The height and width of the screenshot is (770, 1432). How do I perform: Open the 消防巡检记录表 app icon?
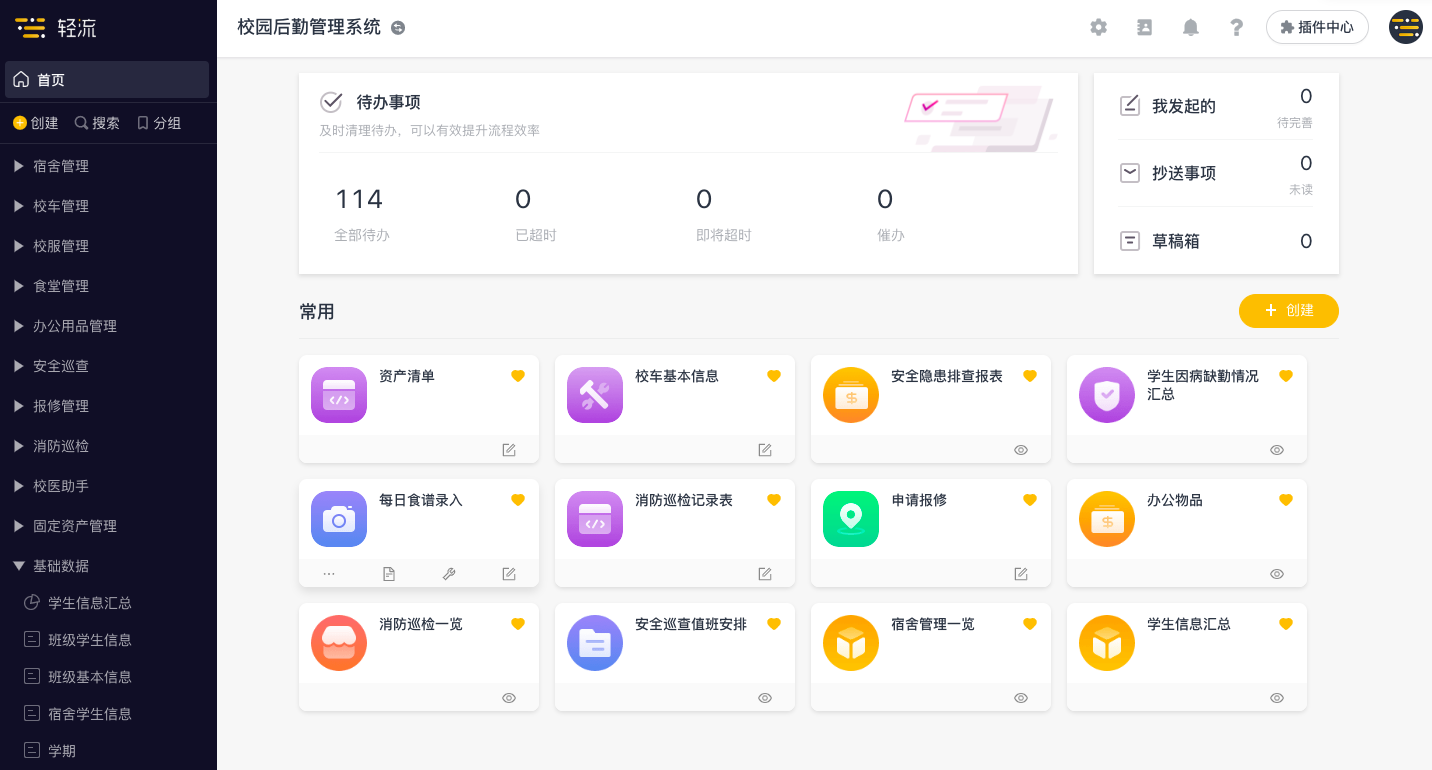point(595,519)
